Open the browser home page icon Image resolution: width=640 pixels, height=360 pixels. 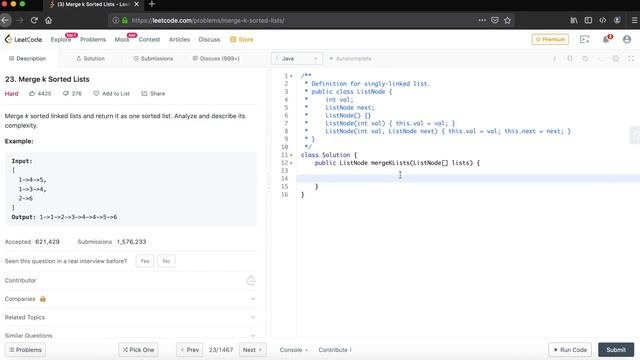(x=48, y=20)
